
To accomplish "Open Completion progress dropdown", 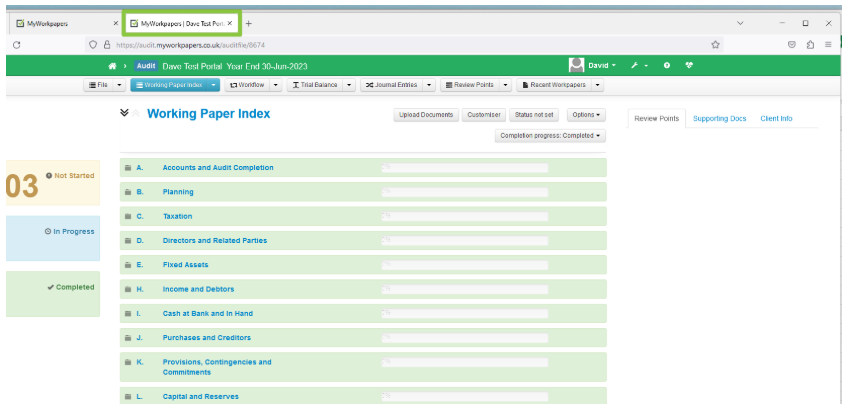I will [x=550, y=135].
